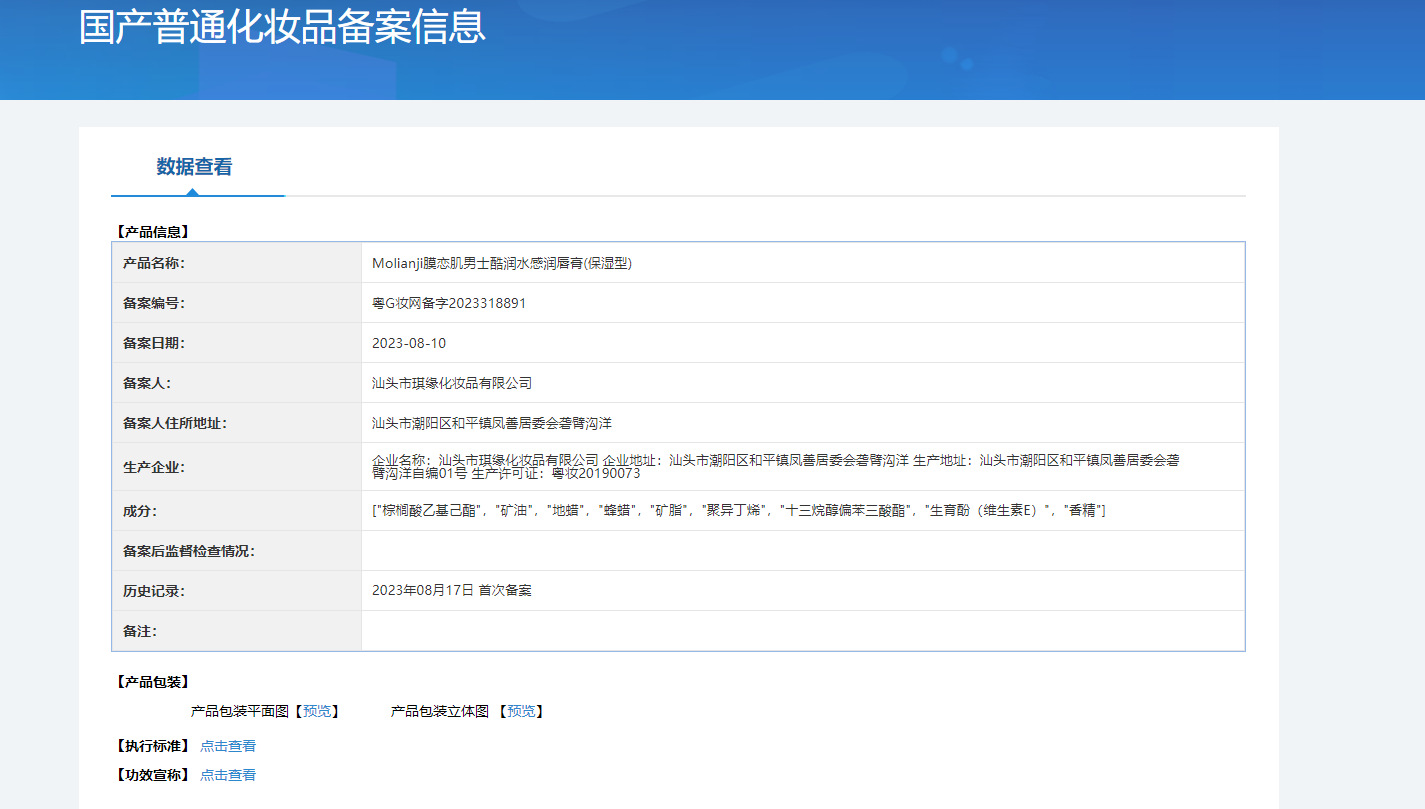
Task: Open 产品包装立体图 预览 link
Action: 521,711
